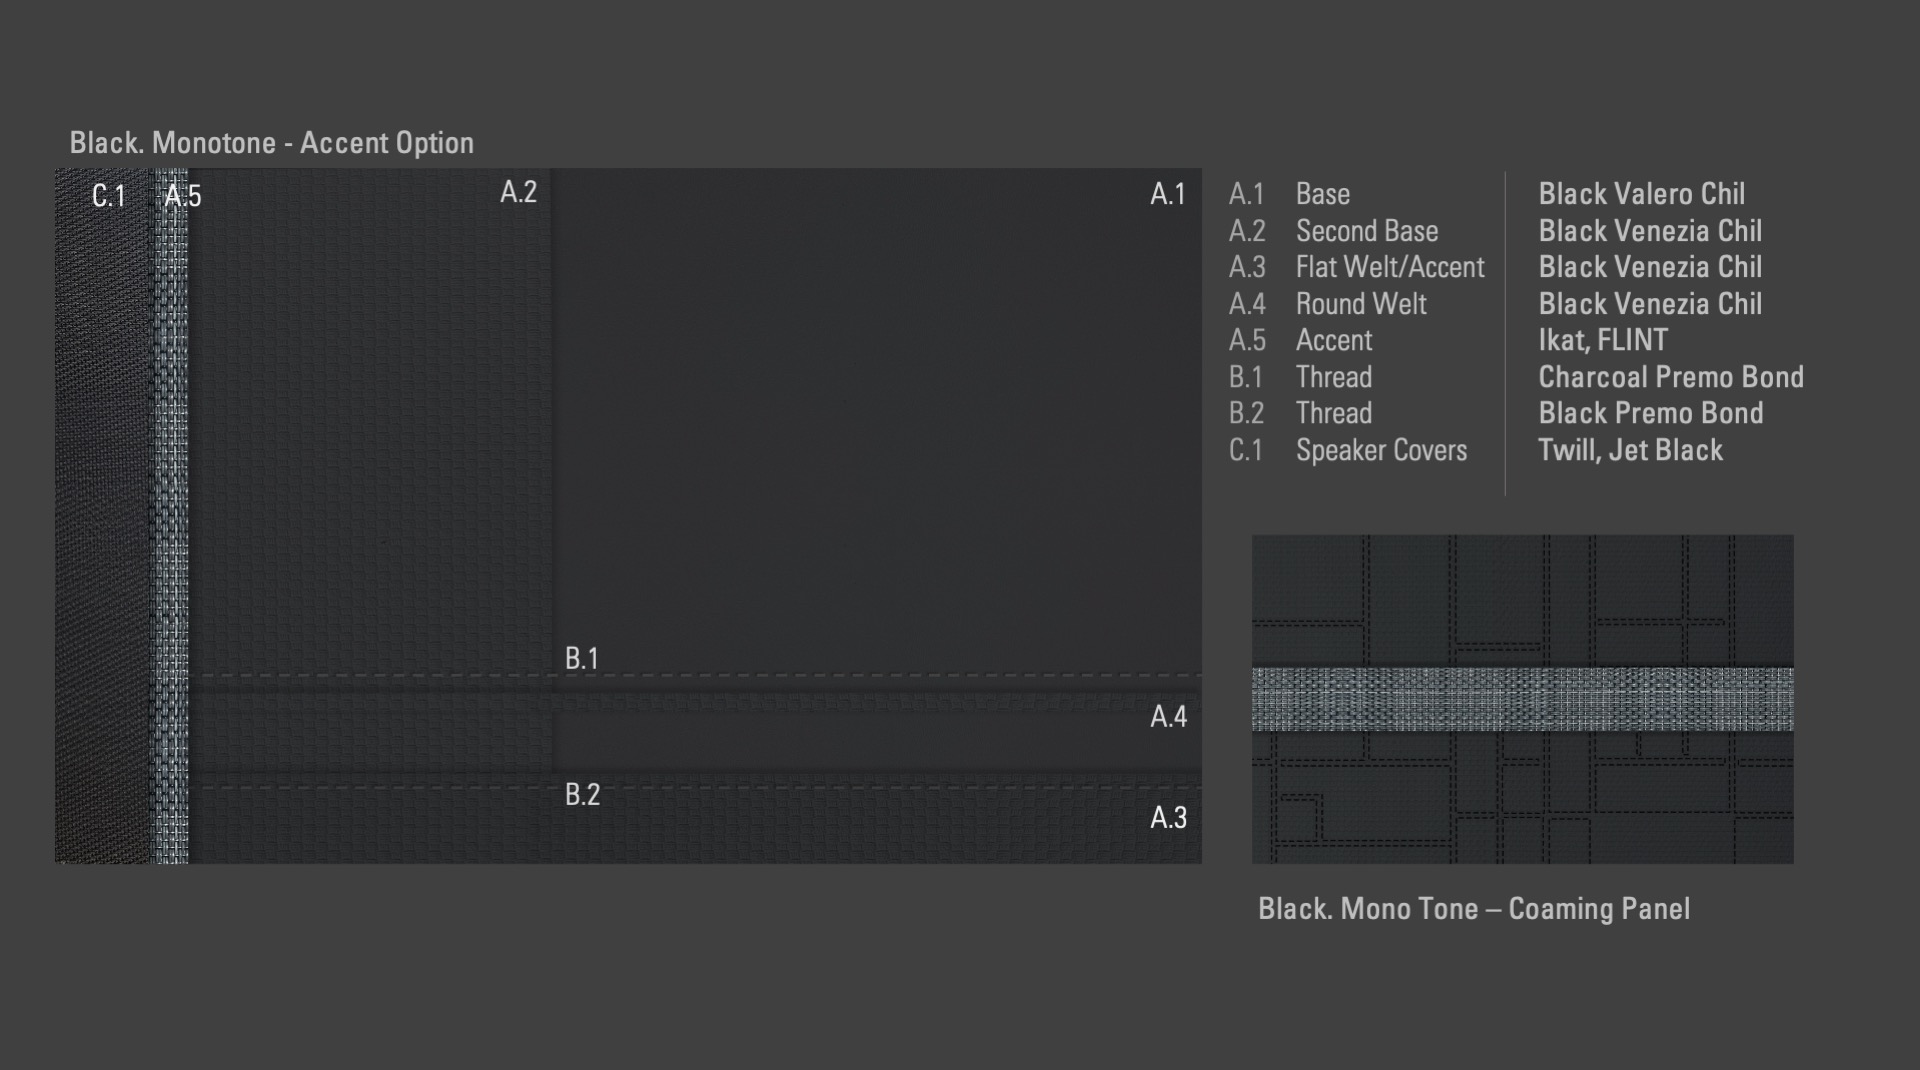Select the "Second Base" legend entry
Screen dimensions: 1920x1070
tap(1367, 231)
